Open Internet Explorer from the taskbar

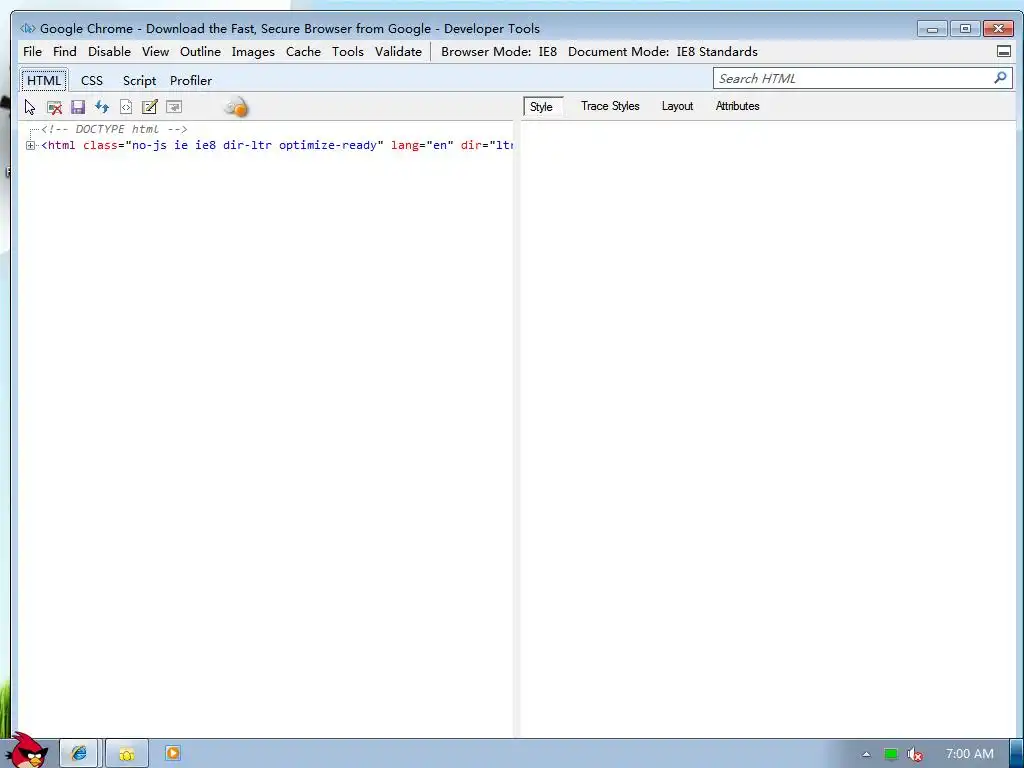click(x=79, y=753)
